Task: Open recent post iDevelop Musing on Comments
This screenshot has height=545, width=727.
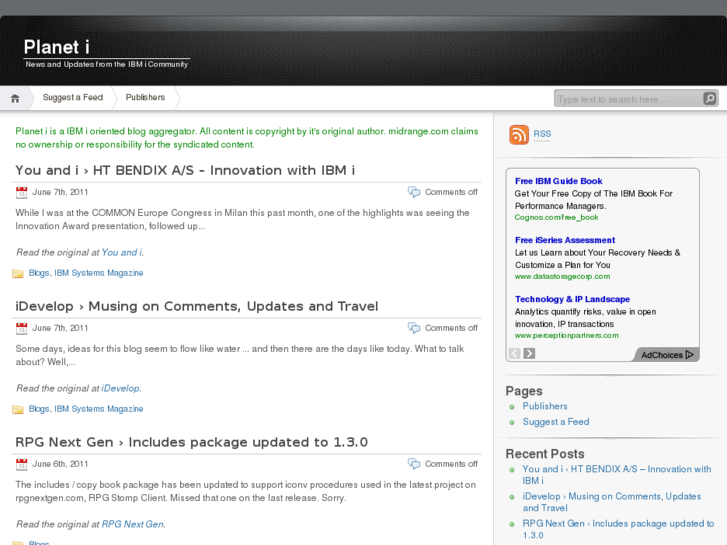Action: (612, 502)
